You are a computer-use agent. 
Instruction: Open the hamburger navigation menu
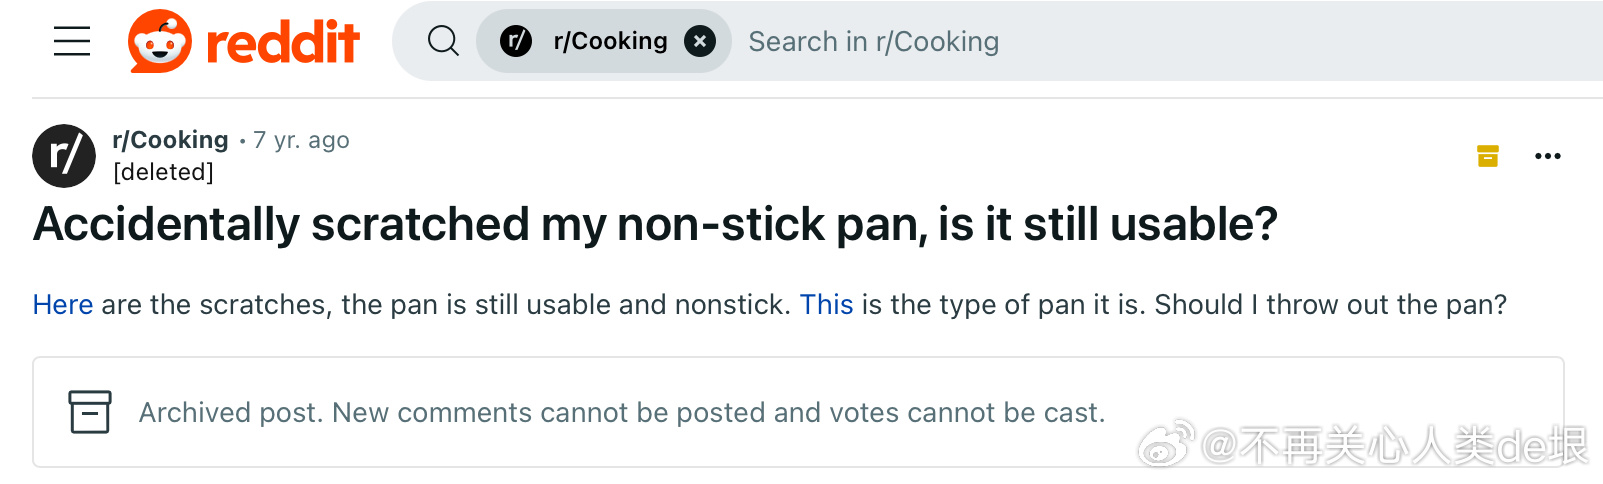tap(72, 41)
